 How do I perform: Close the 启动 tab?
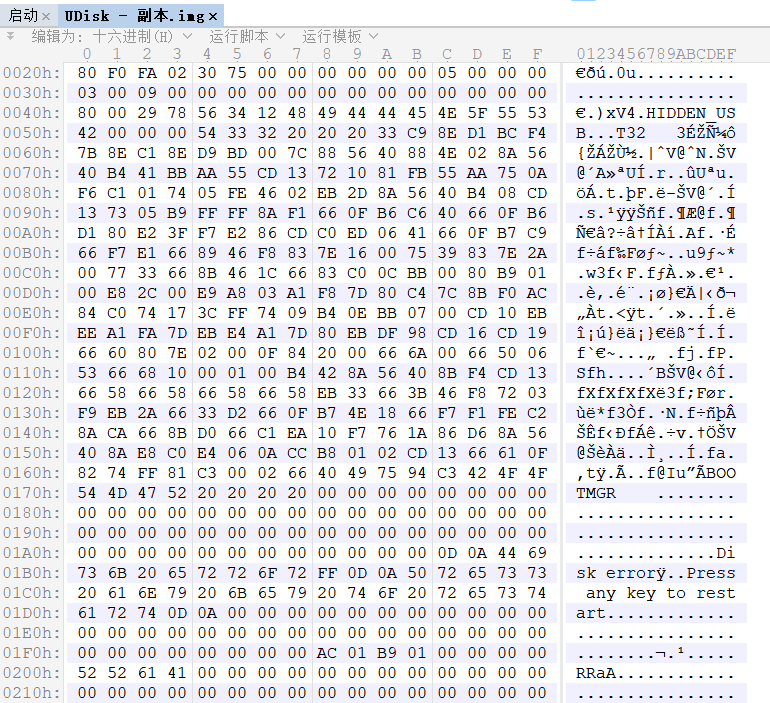pyautogui.click(x=46, y=17)
